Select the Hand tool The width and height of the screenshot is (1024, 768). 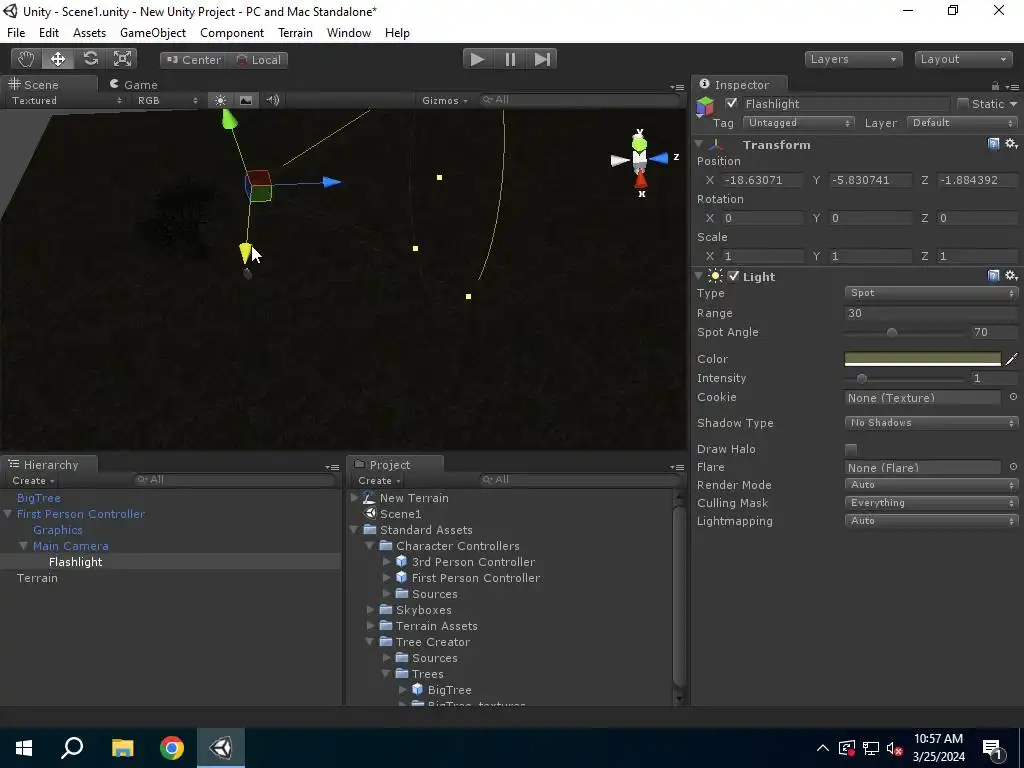(x=26, y=59)
